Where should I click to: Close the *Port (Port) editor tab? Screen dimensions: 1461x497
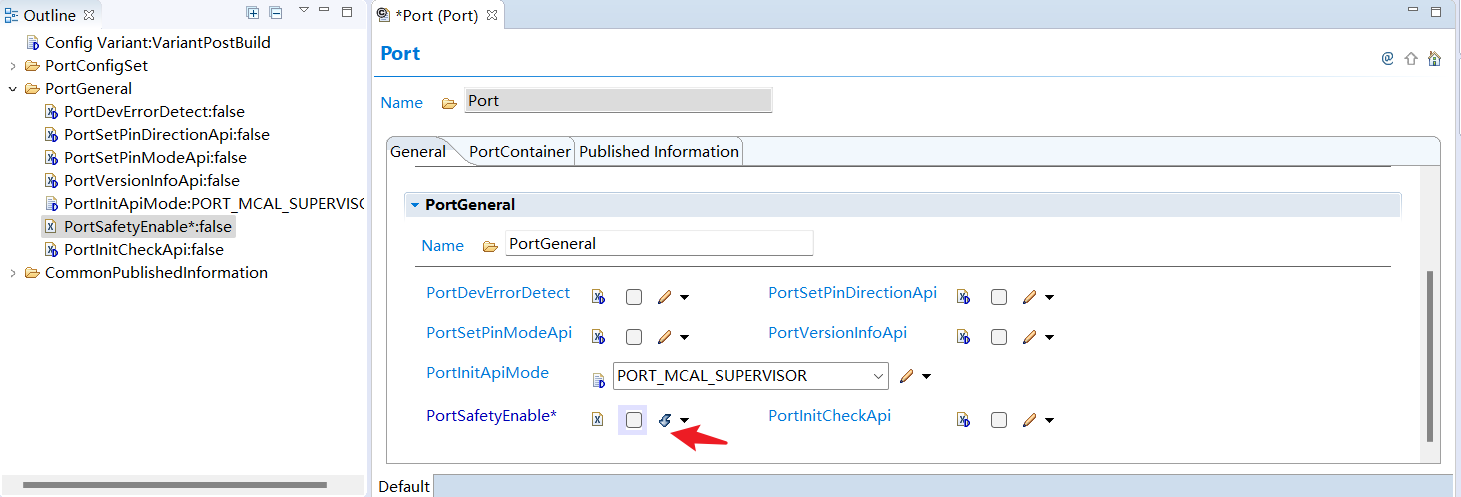tap(491, 15)
